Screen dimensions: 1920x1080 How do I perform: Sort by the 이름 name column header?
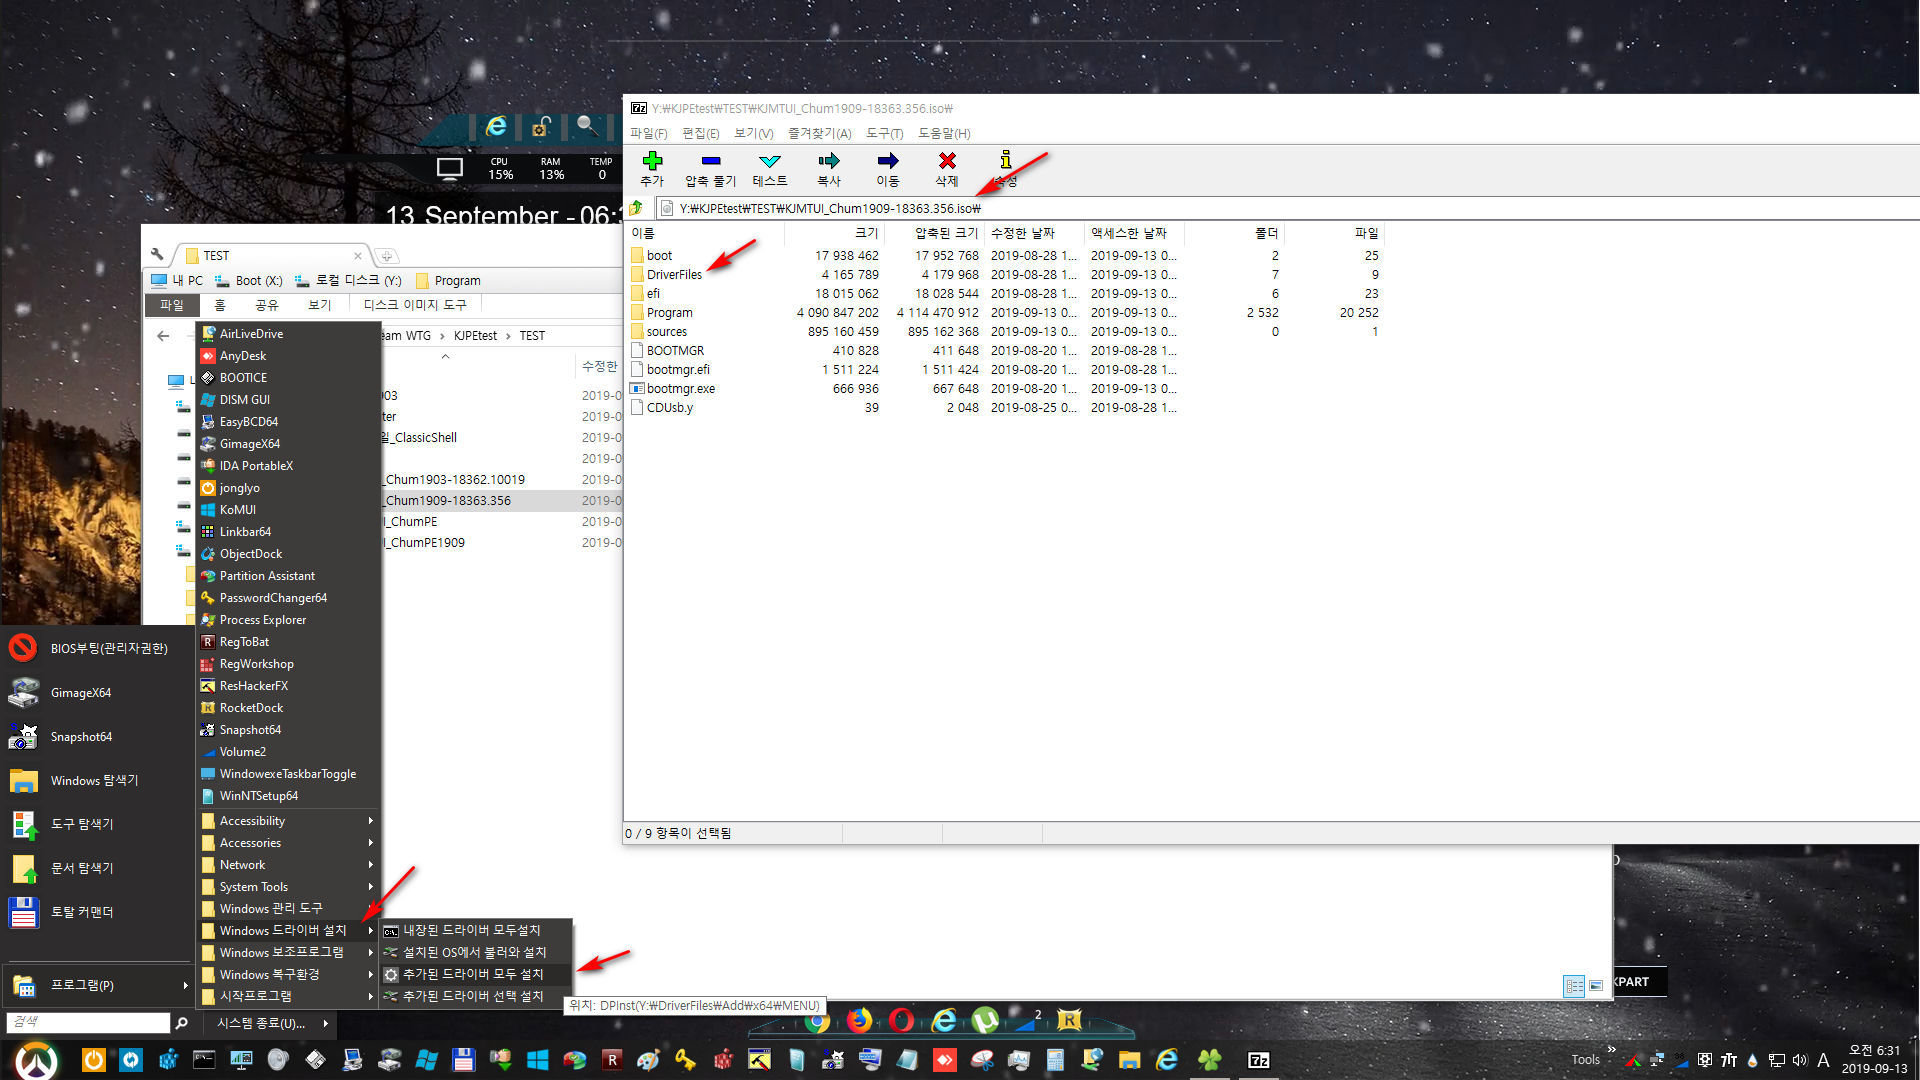point(704,233)
